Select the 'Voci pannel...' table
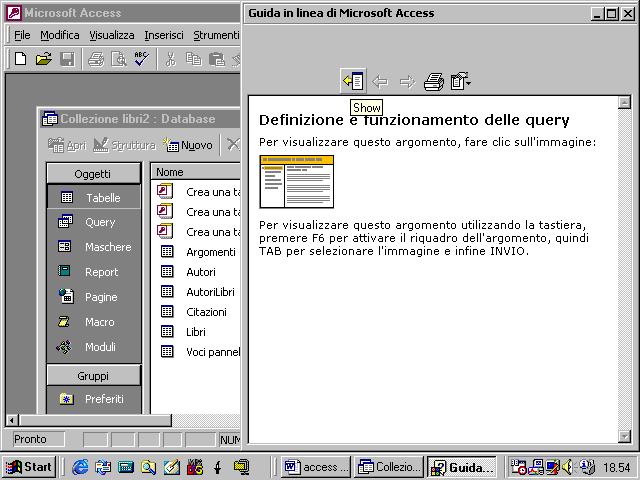 click(x=200, y=352)
